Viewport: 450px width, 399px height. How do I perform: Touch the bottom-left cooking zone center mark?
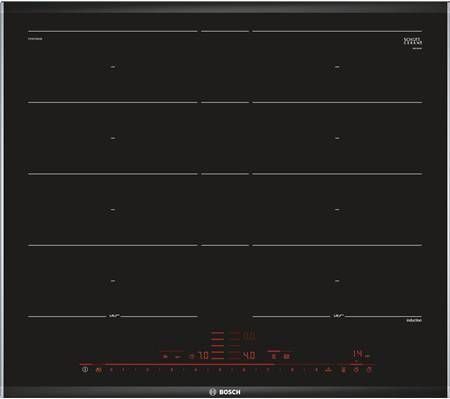coord(113,281)
